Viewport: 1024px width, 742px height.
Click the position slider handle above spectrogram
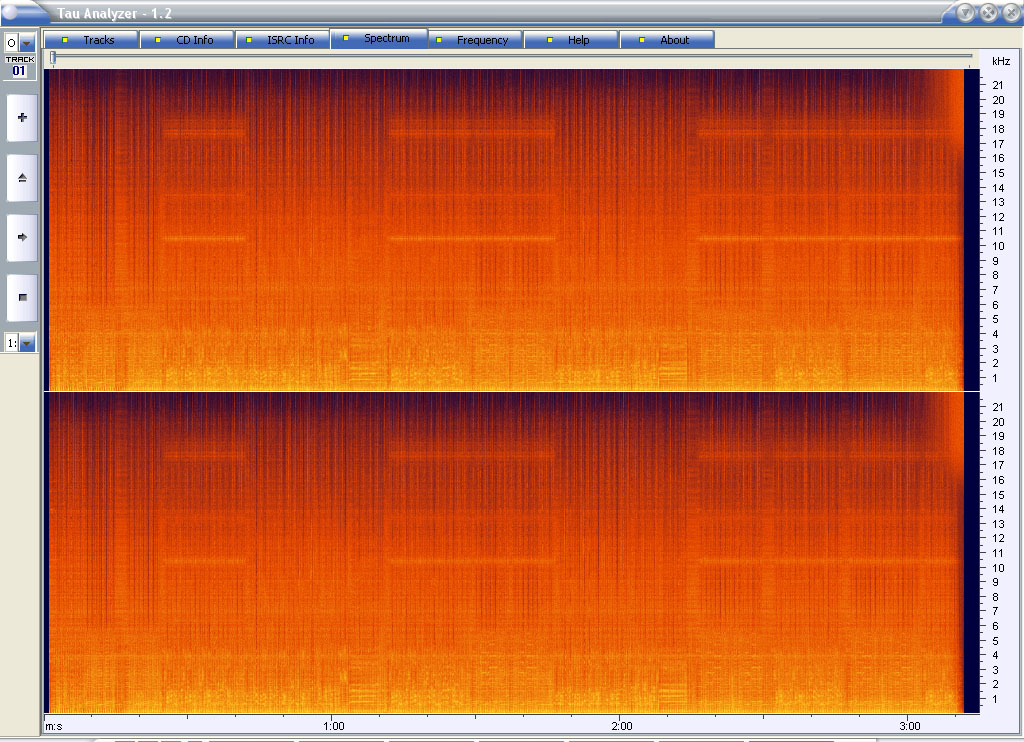click(x=53, y=58)
